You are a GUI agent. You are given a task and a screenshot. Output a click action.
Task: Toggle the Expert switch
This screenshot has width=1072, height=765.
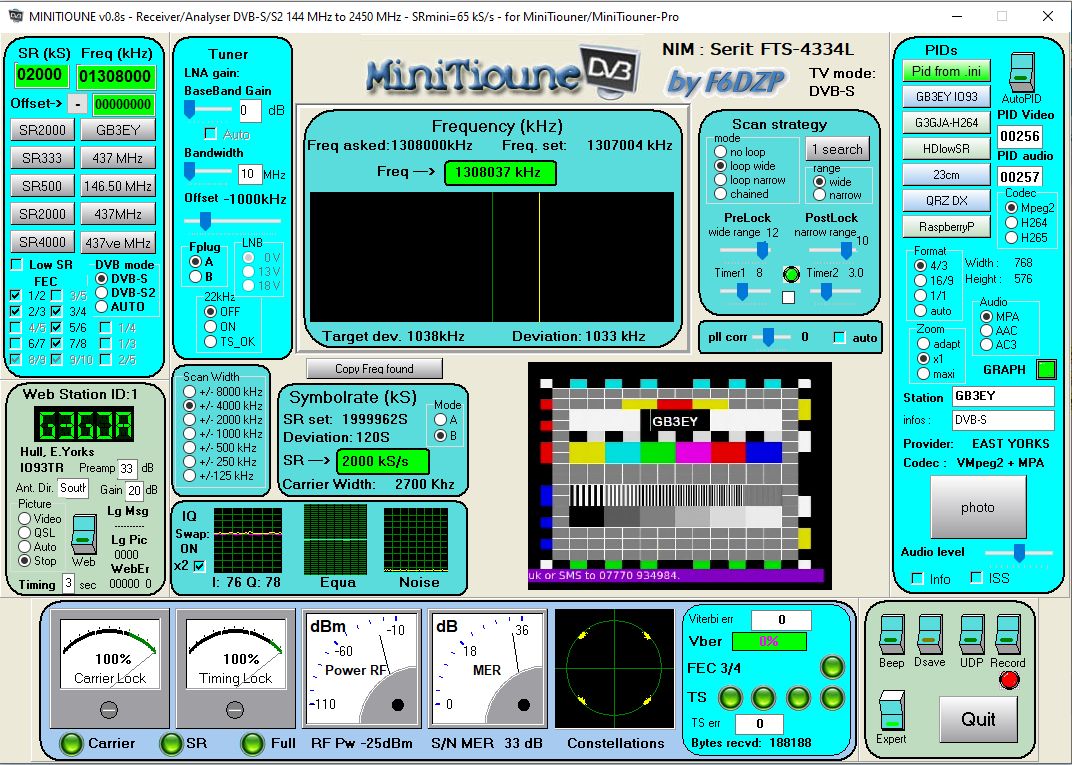pos(892,711)
